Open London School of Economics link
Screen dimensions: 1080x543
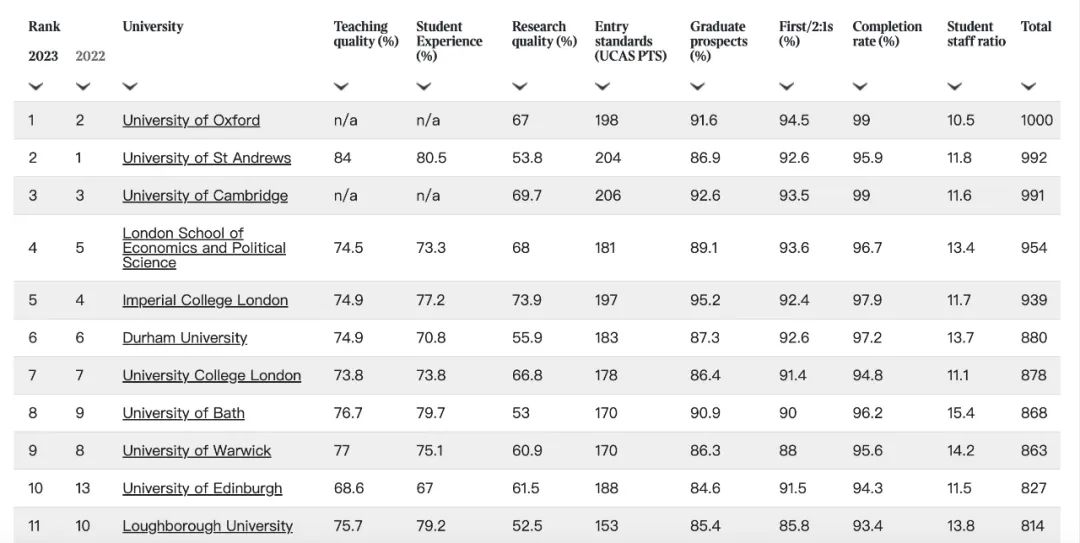(204, 248)
